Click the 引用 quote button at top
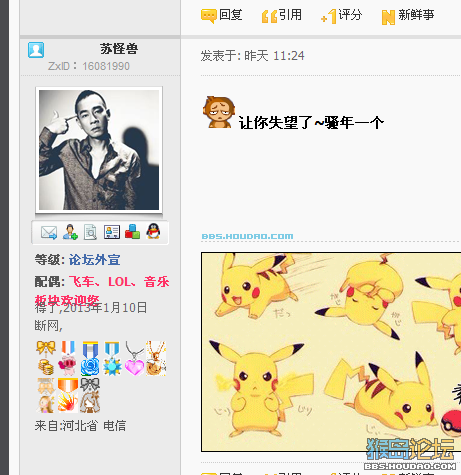Screen dimensions: 461x475 pos(282,15)
